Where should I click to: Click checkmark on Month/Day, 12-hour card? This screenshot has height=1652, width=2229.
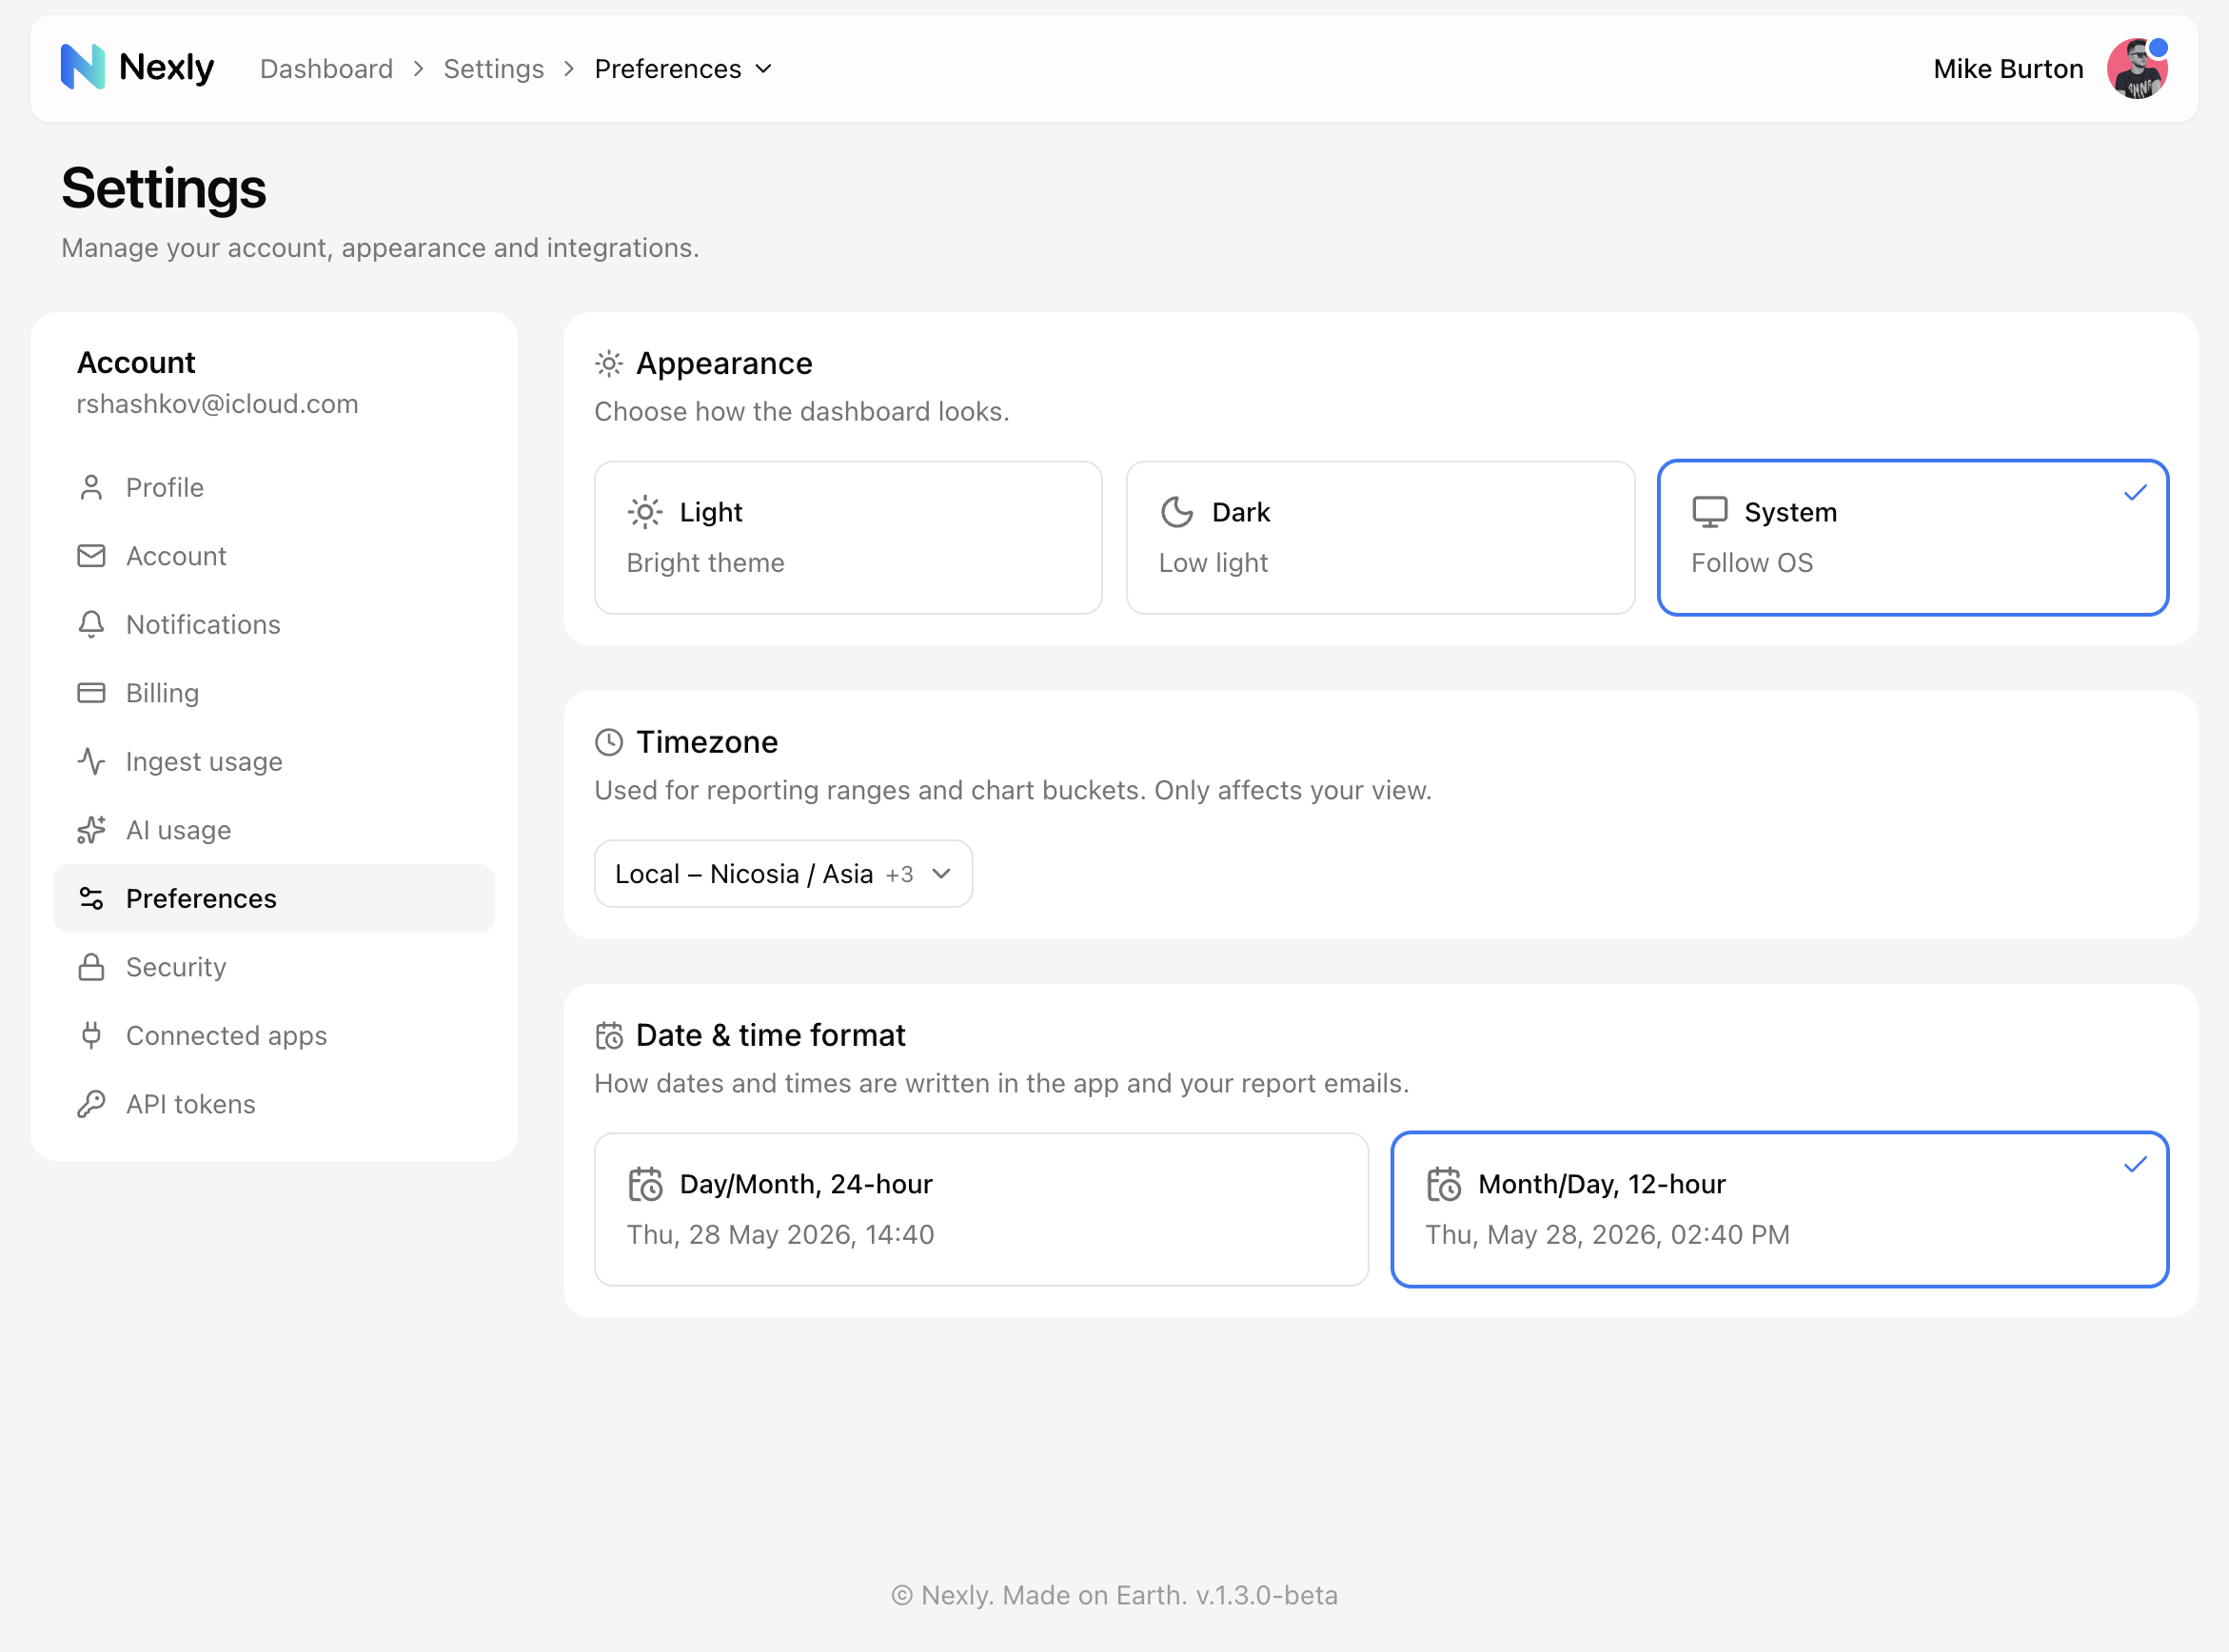(x=2135, y=1164)
